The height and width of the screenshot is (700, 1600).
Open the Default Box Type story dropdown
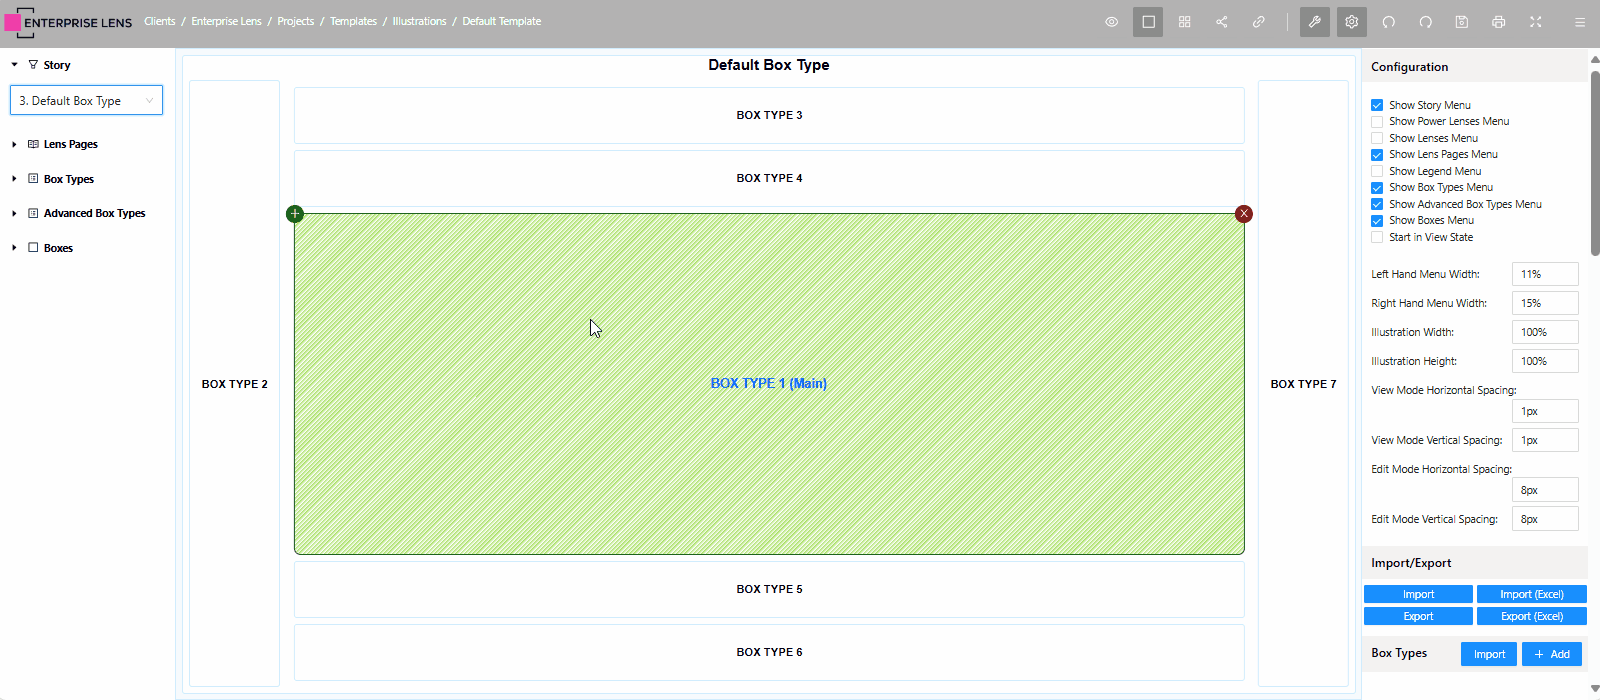[86, 101]
